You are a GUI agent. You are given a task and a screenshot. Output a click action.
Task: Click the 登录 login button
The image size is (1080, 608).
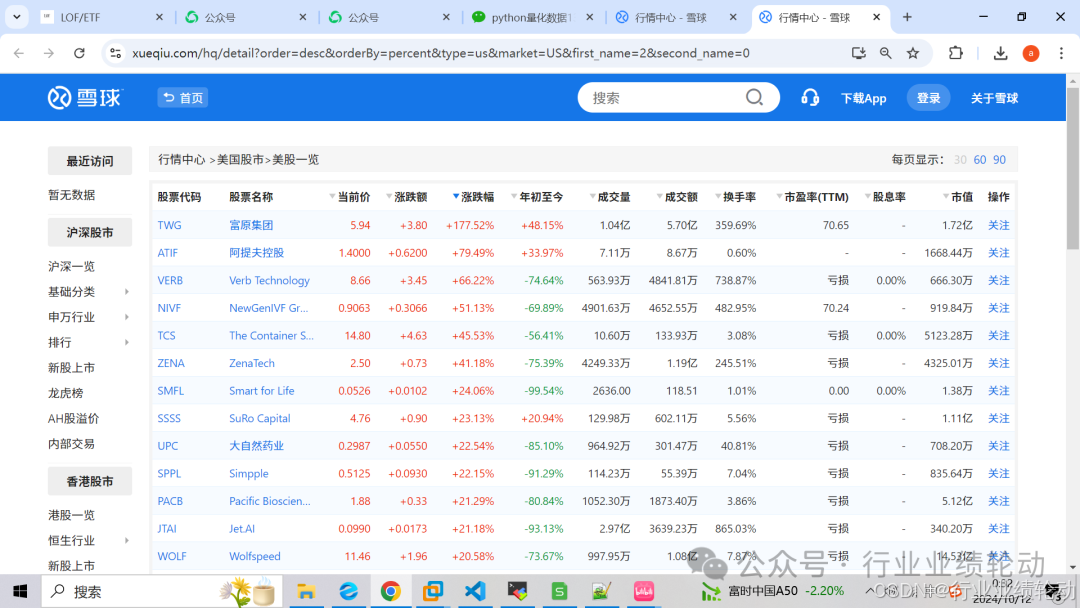tap(928, 98)
